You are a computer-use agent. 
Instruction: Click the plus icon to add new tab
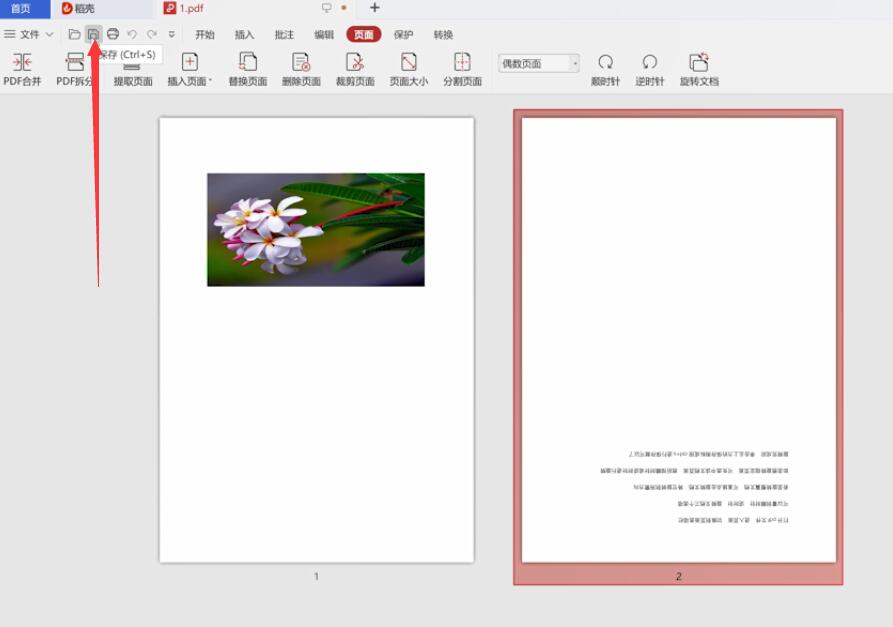click(x=375, y=8)
